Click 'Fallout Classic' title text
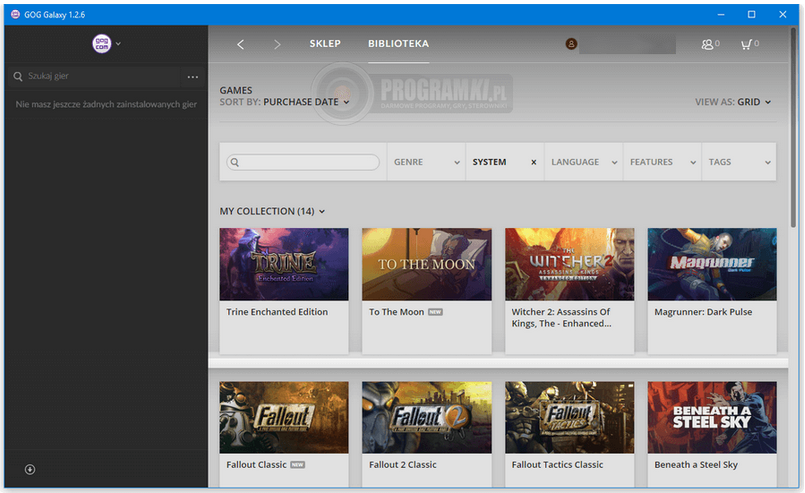This screenshot has height=493, width=805. coord(256,465)
